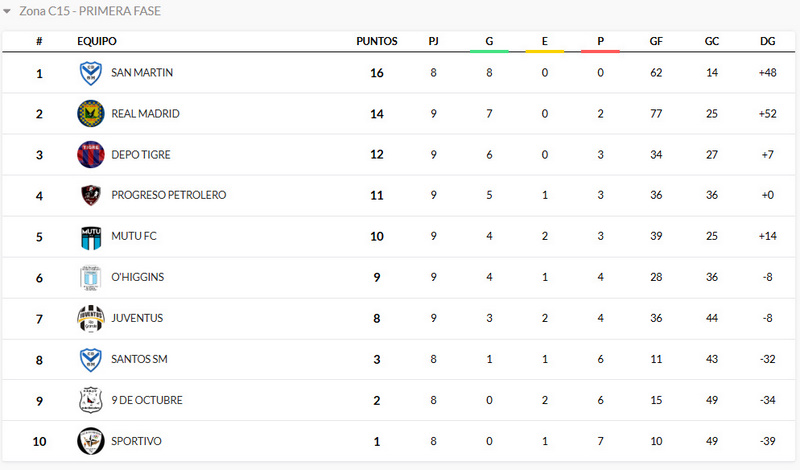This screenshot has height=470, width=800.
Task: Click the O'Higgins team crest
Action: point(91,278)
